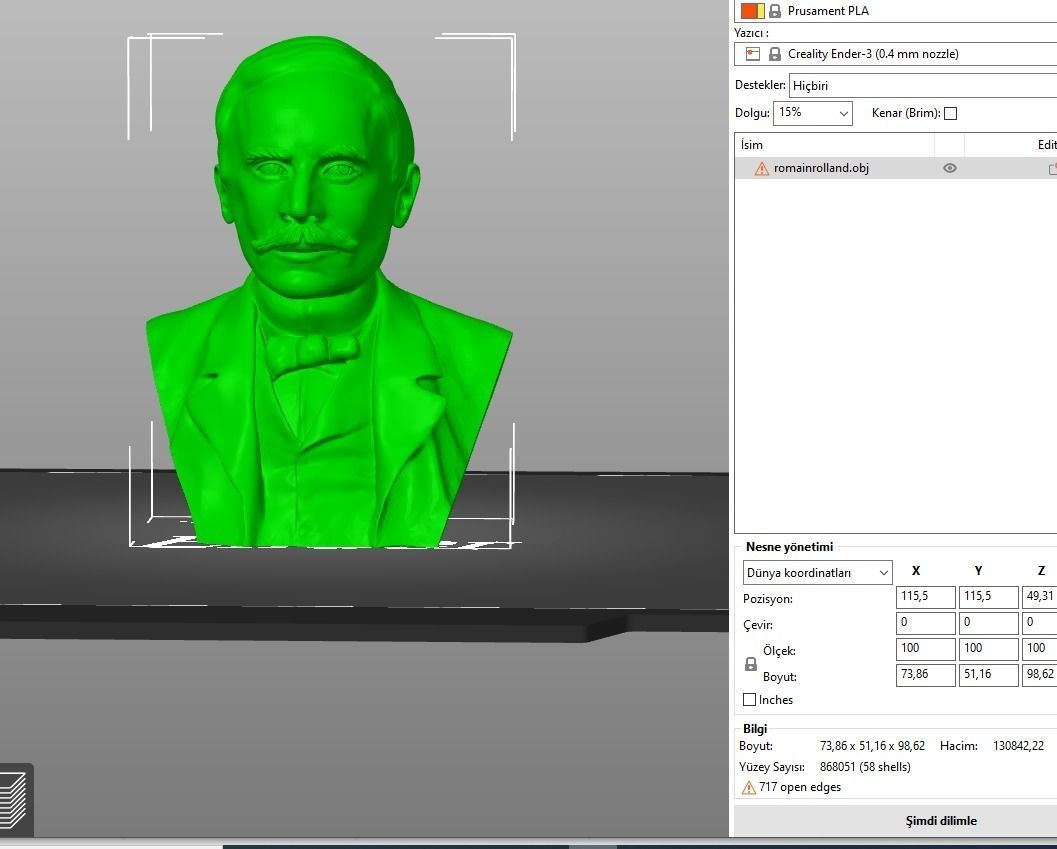Click the layers view icon in viewport corner
The width and height of the screenshot is (1057, 849).
pos(13,801)
